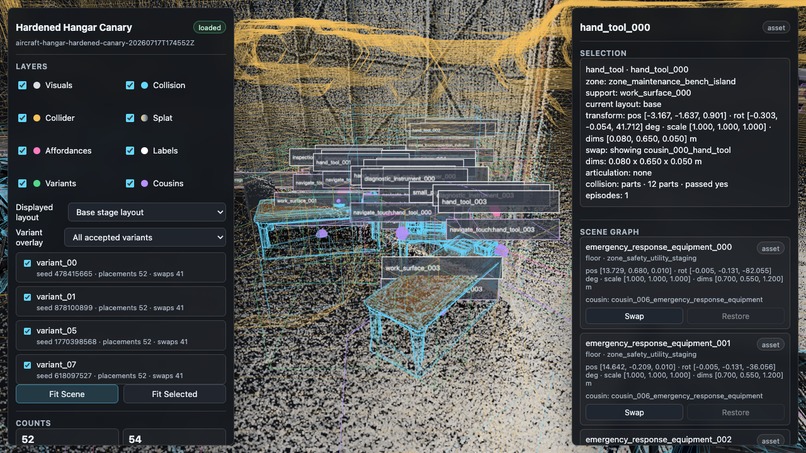Click the swap: showing cousin_000_hand_tool line

(x=658, y=150)
